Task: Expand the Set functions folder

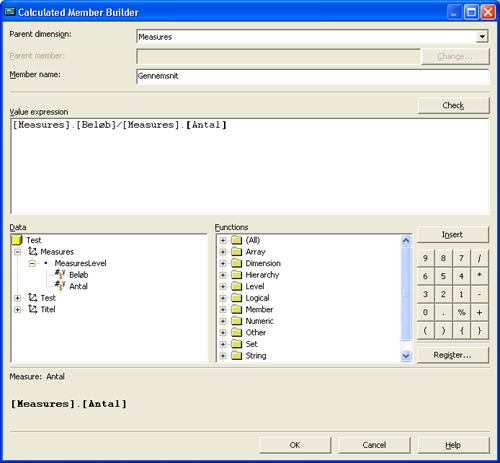Action: (x=223, y=344)
